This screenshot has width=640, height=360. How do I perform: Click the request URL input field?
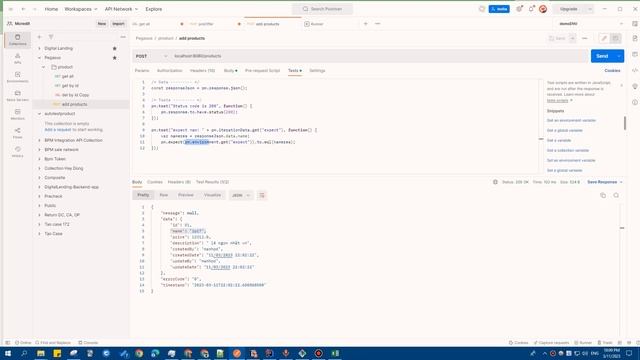coord(380,56)
